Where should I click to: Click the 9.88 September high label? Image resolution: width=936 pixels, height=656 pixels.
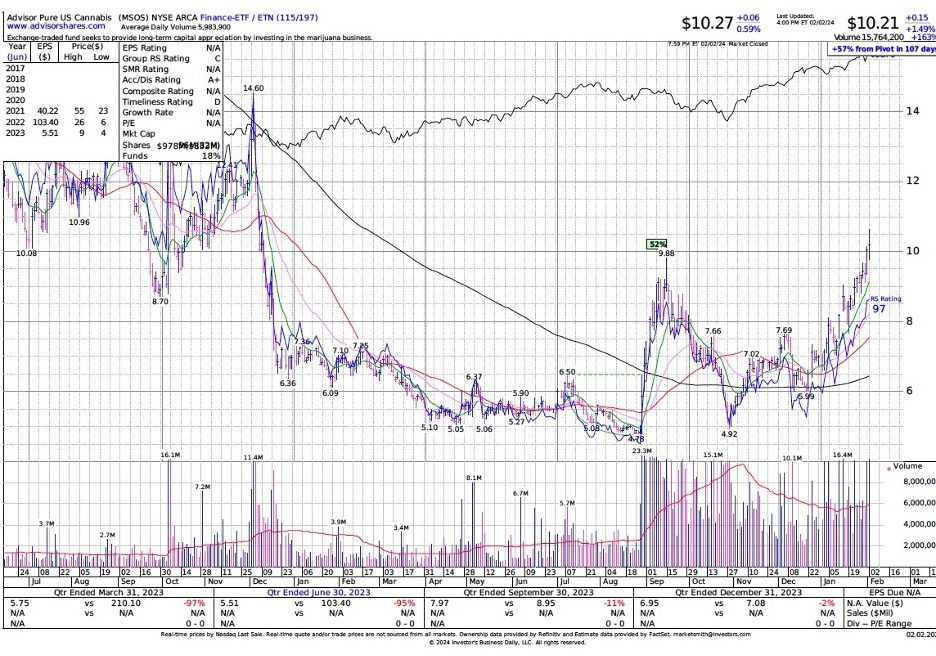pos(666,253)
